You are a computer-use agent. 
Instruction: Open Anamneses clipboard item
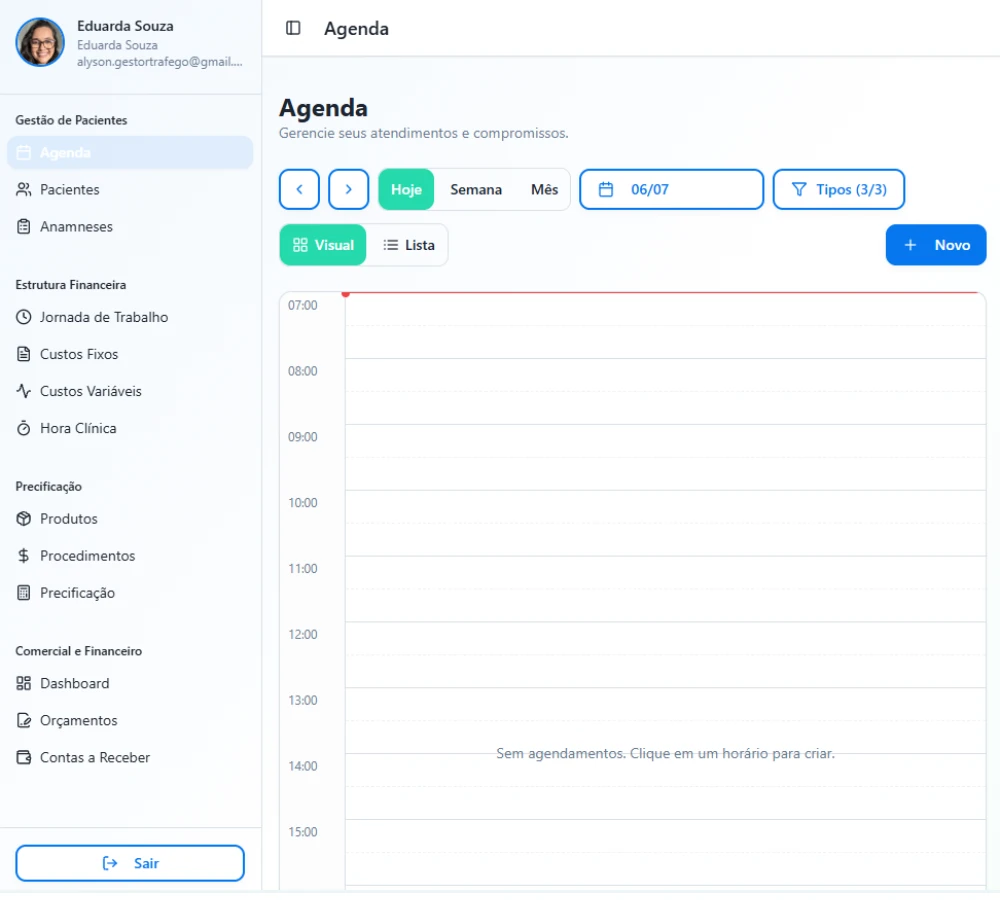[130, 226]
